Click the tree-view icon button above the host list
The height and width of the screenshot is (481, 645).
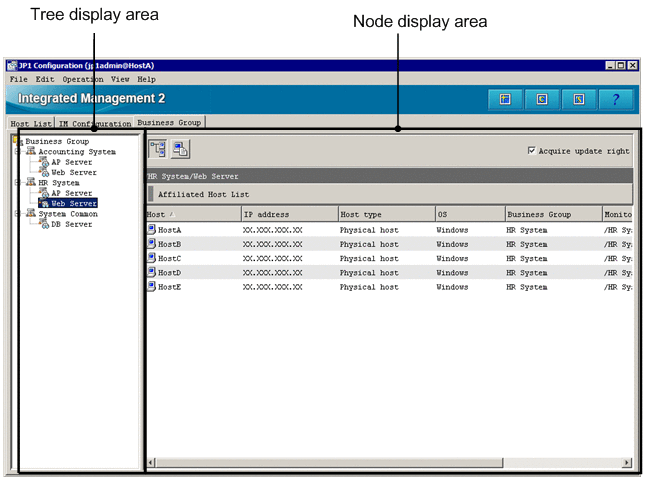[x=158, y=149]
